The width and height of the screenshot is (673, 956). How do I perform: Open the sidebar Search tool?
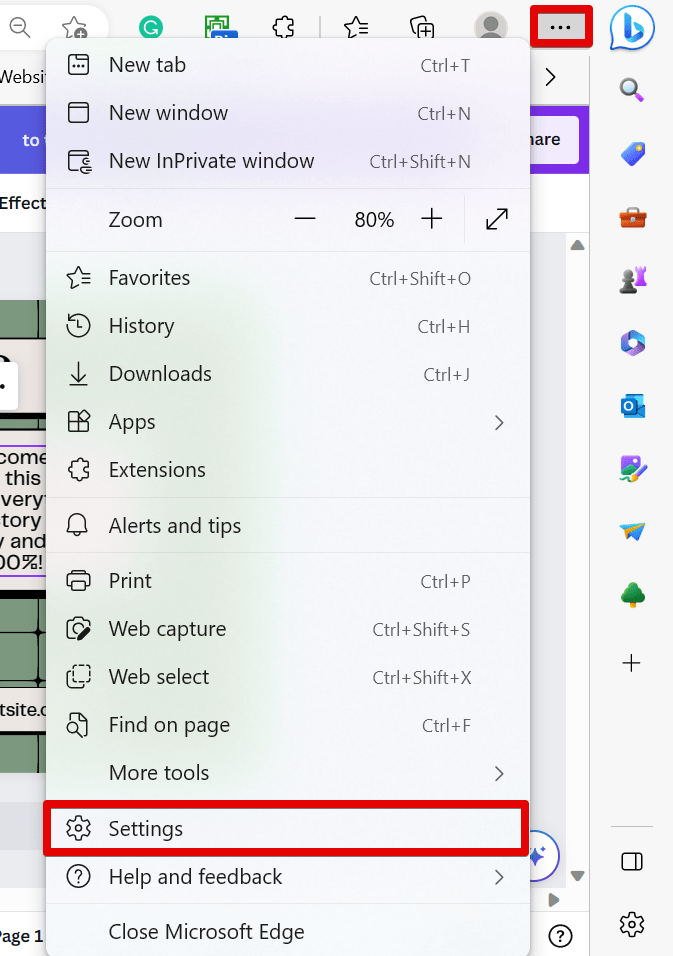[x=632, y=90]
